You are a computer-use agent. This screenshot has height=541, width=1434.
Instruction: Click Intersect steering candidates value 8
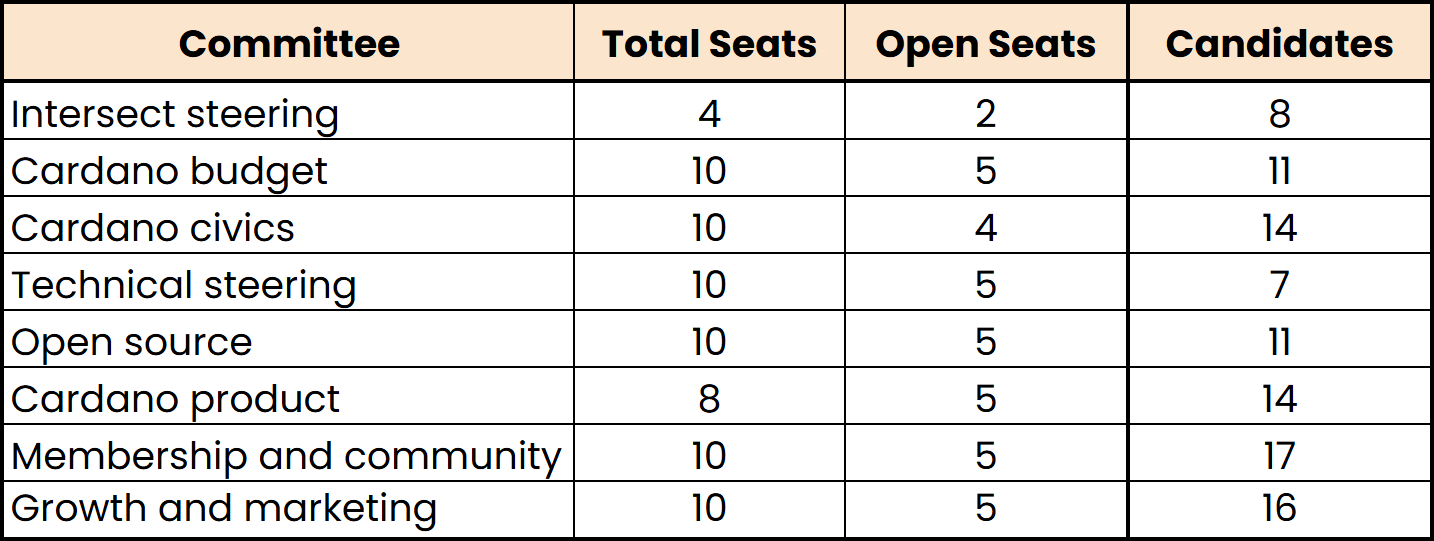coord(1279,114)
